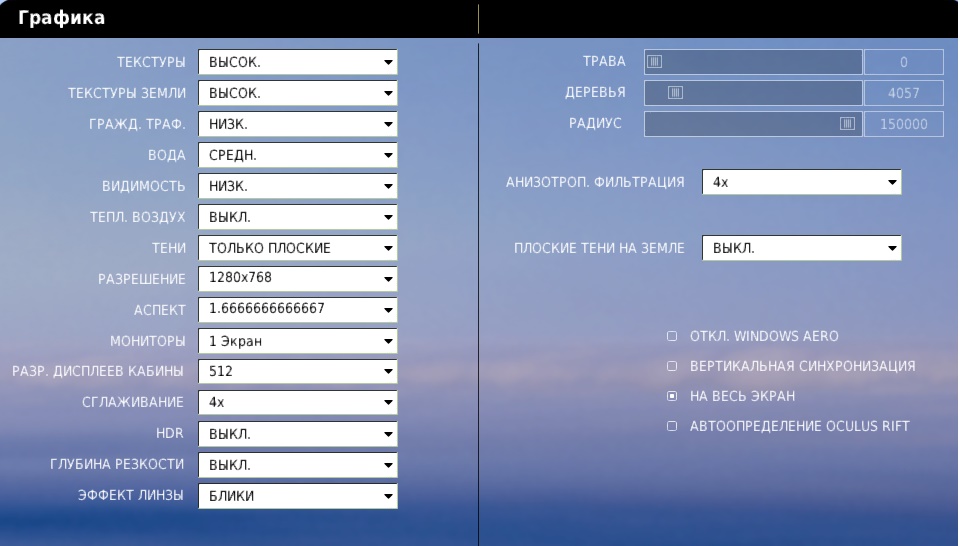Click the АНИЗОТРОП. ФИЛЬТРАЦИЯ label
Viewport: 960px width, 546px height.
pyautogui.click(x=595, y=182)
